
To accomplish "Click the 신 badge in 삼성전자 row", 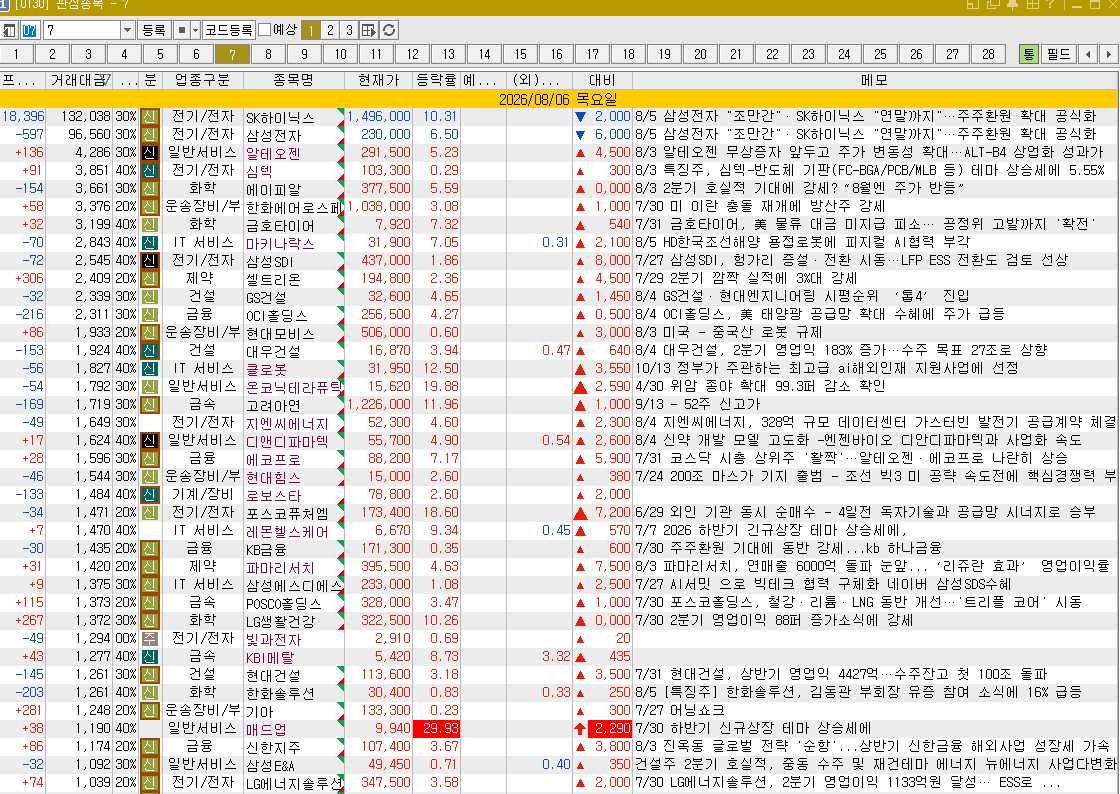I will point(149,134).
